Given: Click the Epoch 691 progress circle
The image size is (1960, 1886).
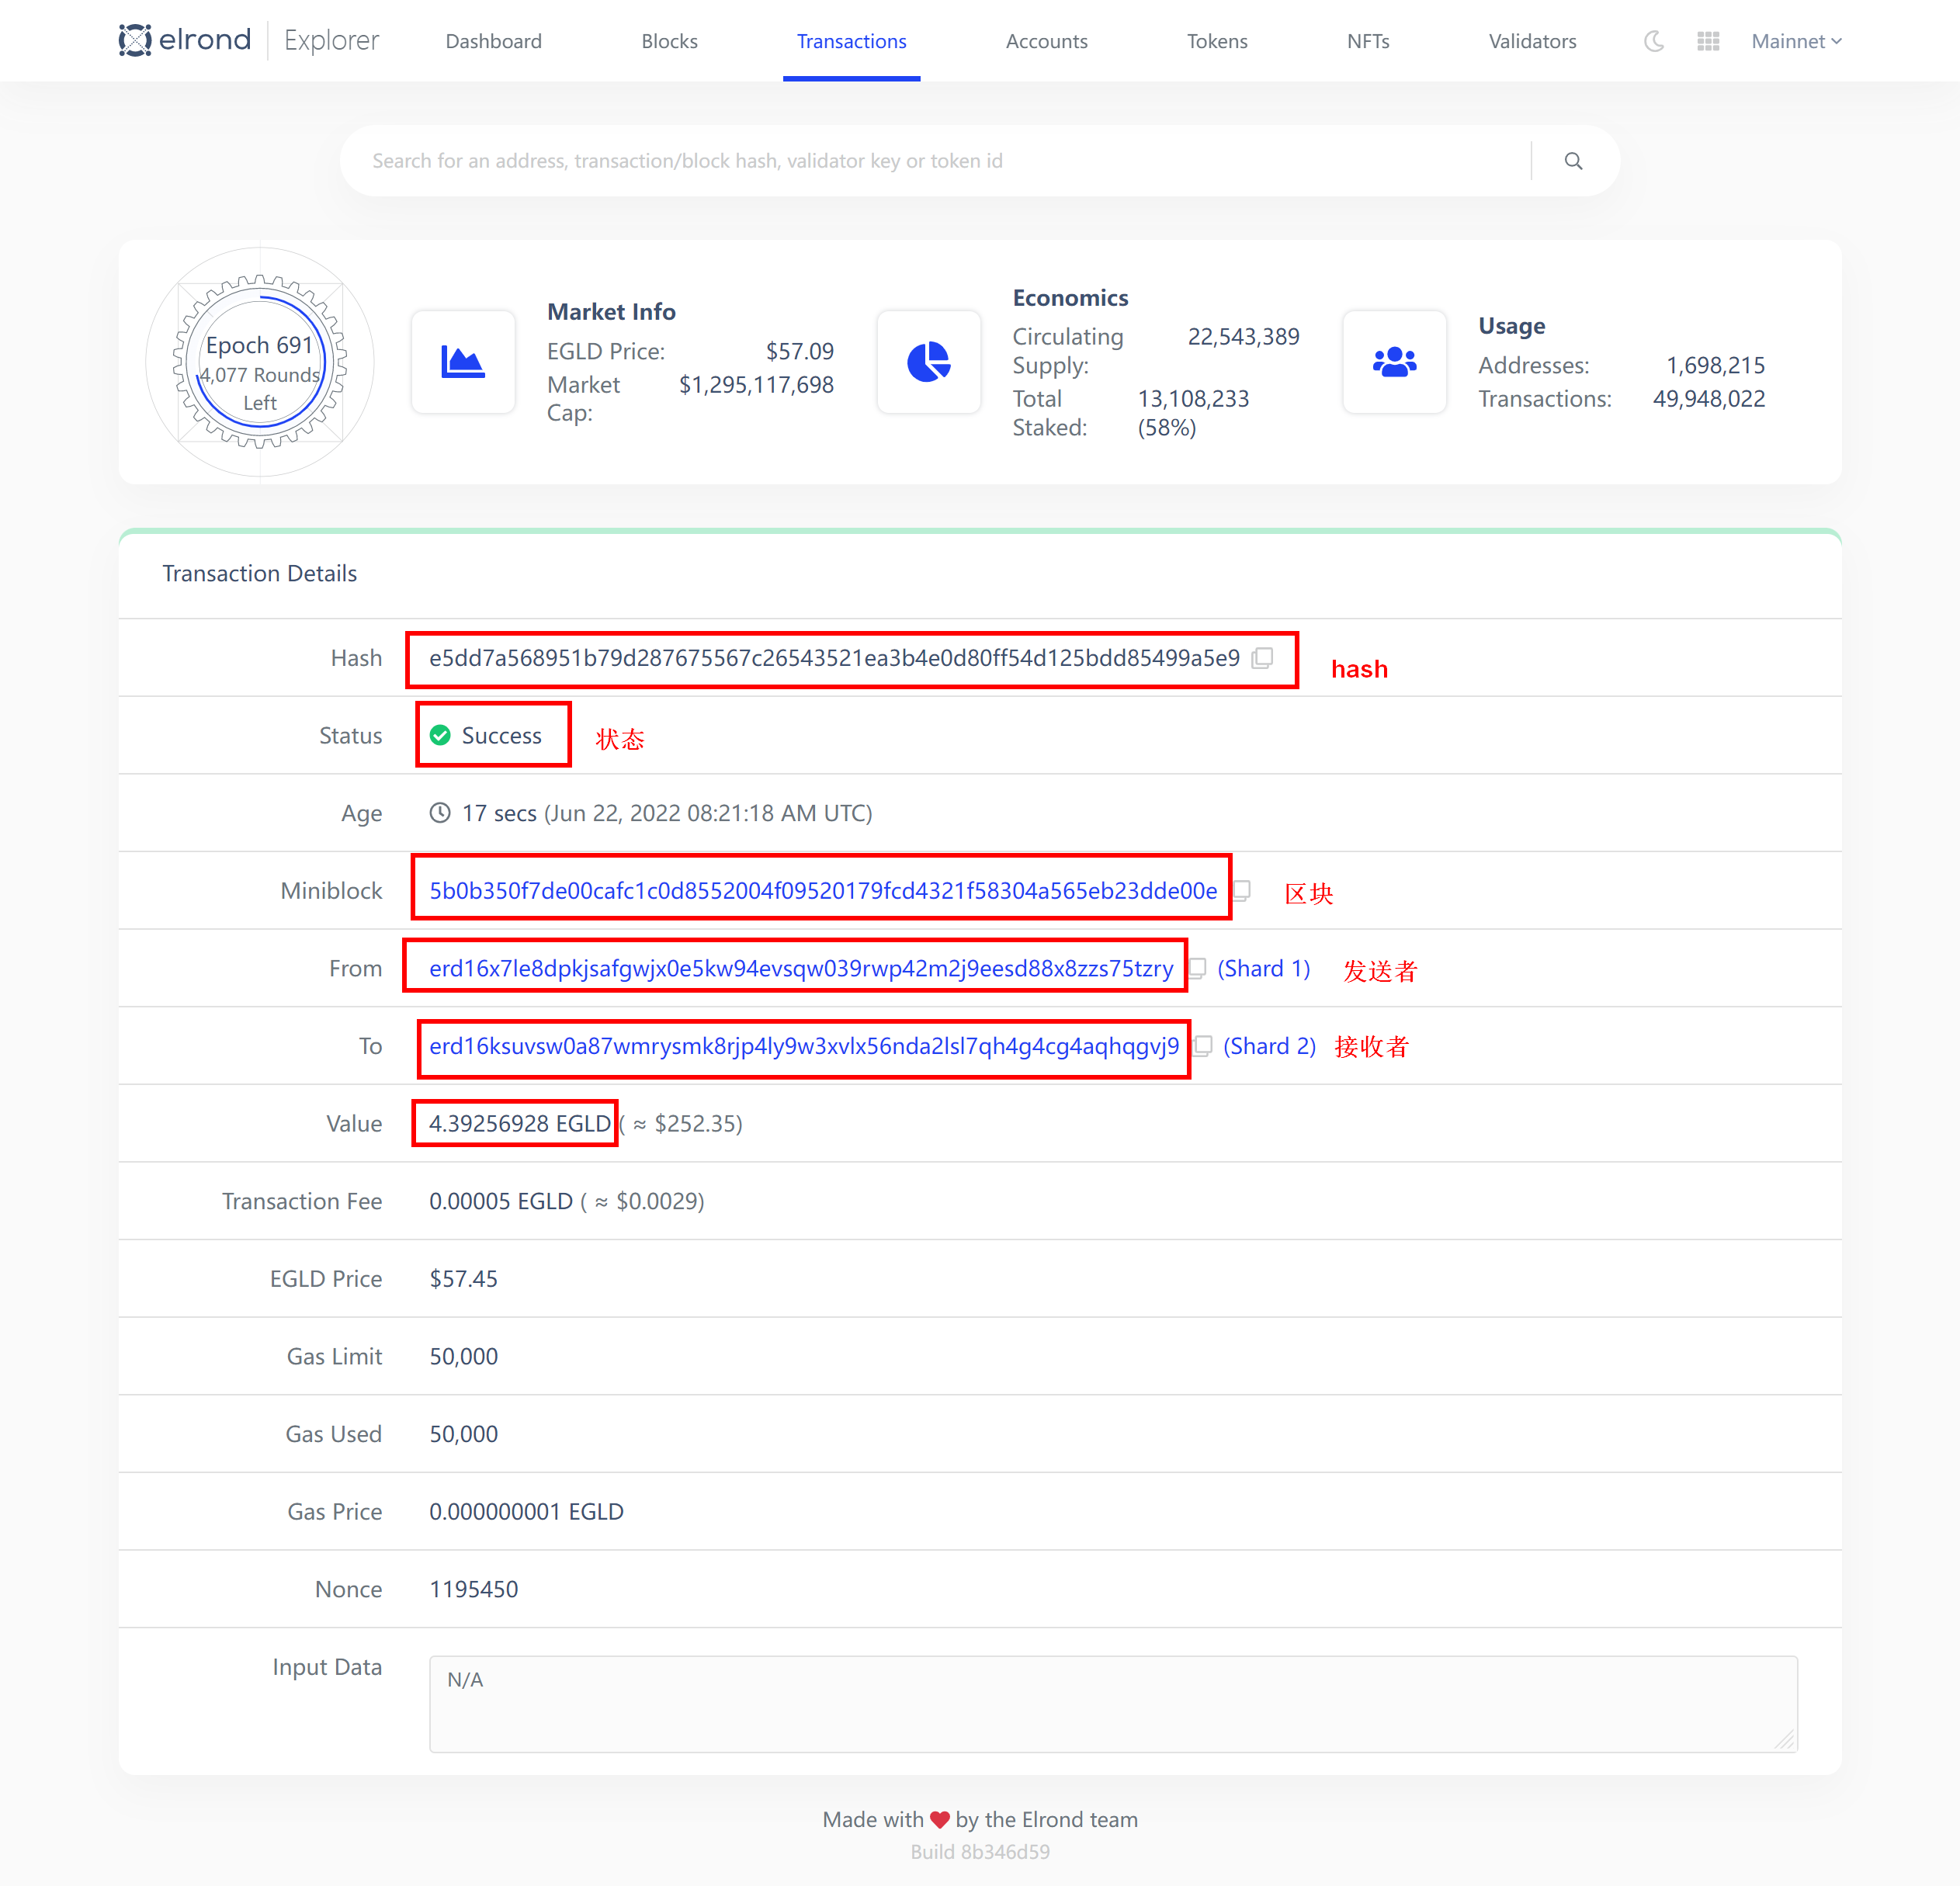Looking at the screenshot, I should 260,362.
